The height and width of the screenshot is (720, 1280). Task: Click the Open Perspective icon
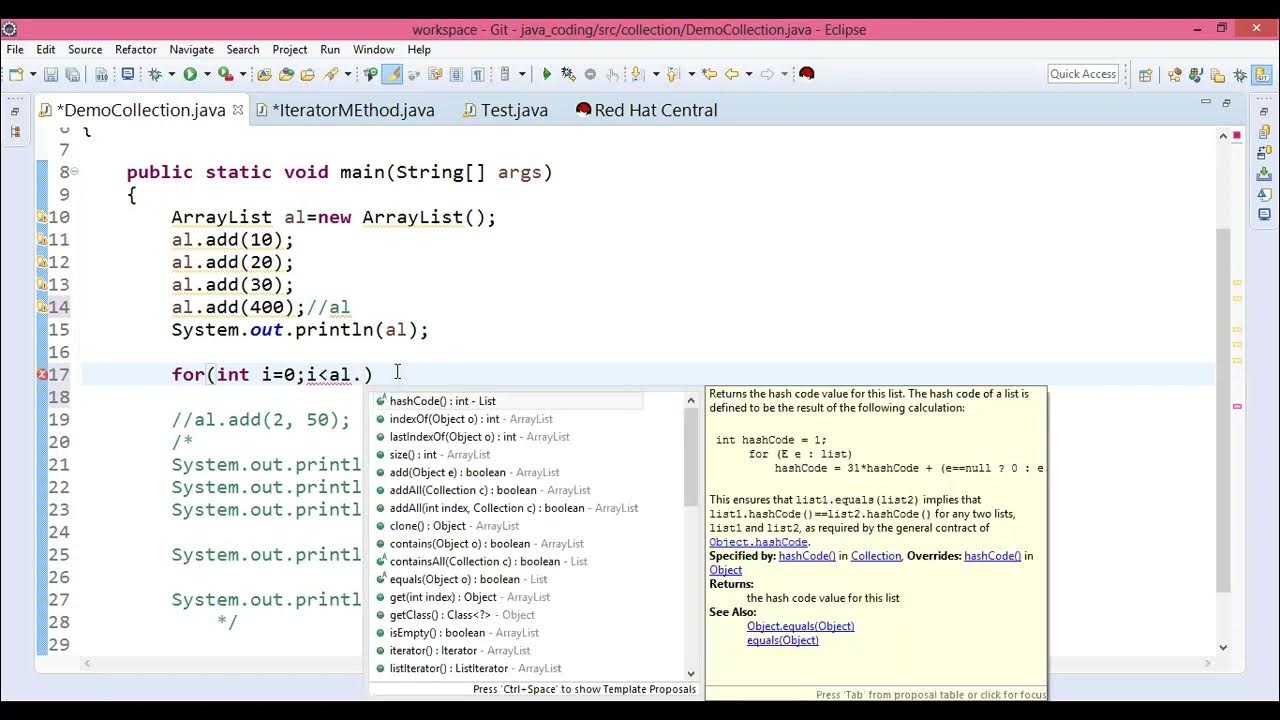point(1145,74)
